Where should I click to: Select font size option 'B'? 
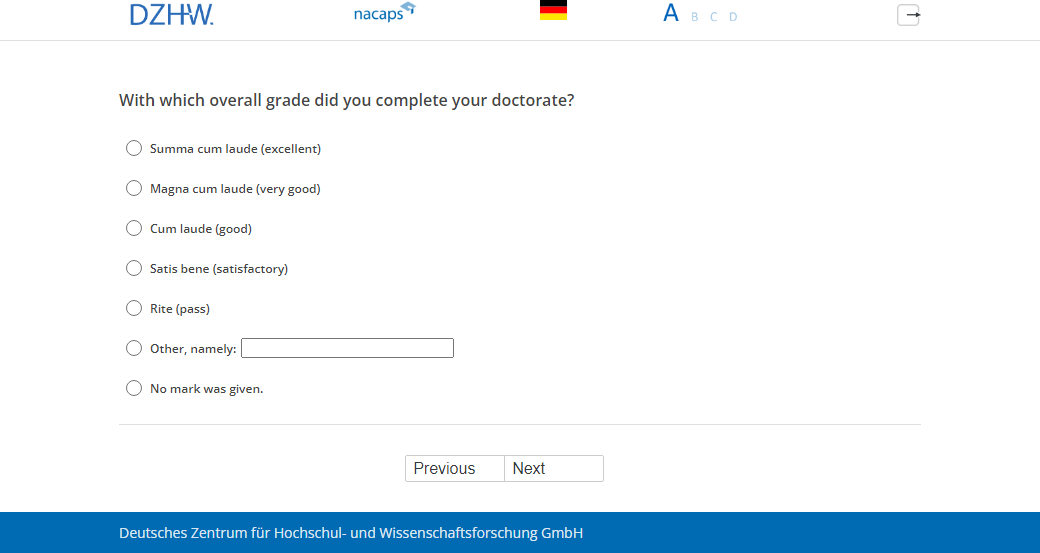(x=694, y=17)
